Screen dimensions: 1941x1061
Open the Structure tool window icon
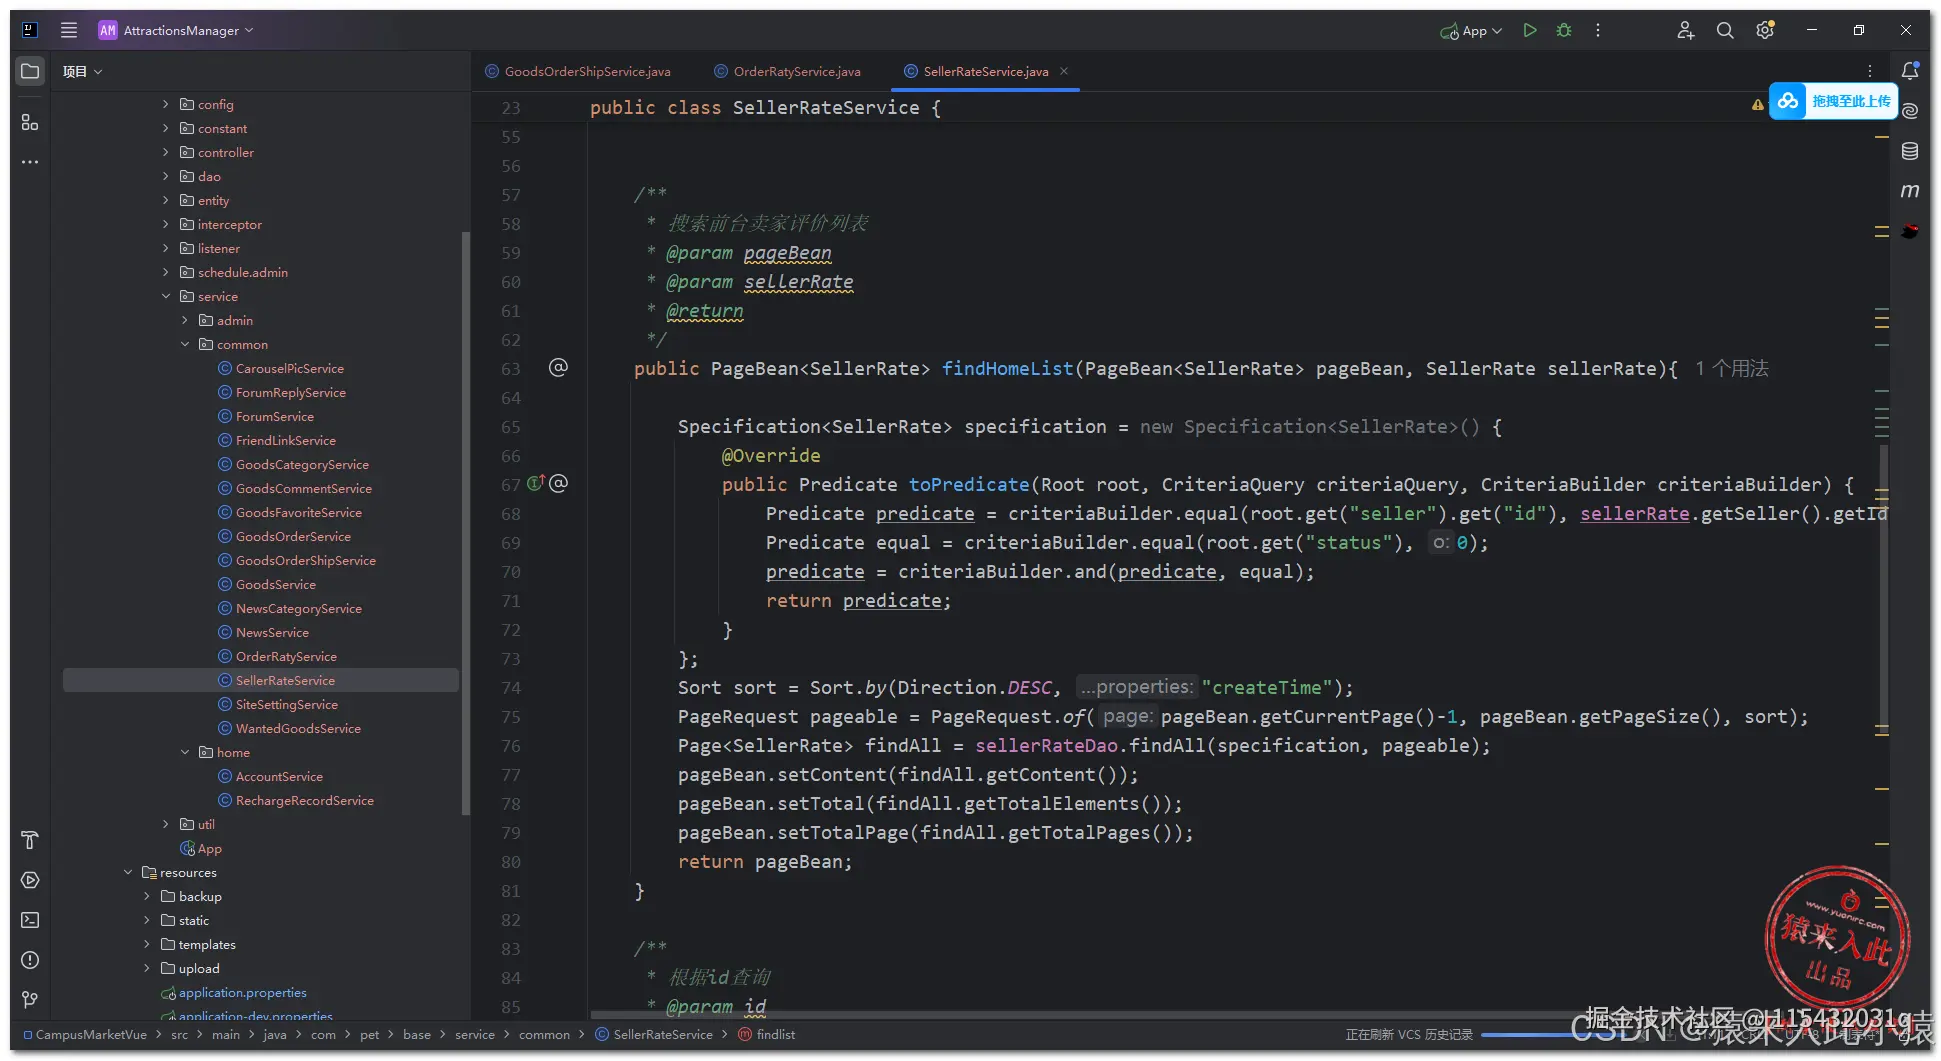point(30,122)
